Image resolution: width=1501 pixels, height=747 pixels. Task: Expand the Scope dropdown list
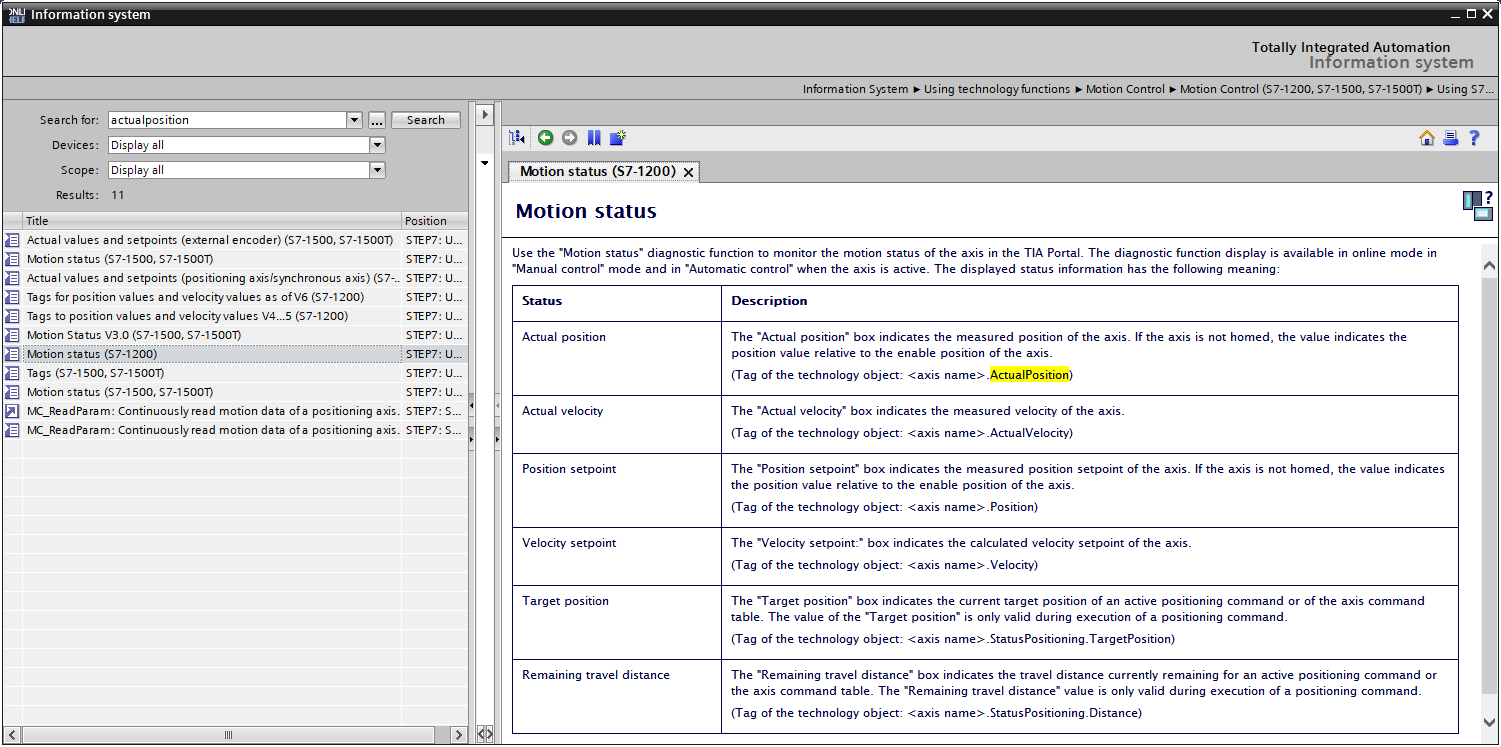tap(377, 170)
